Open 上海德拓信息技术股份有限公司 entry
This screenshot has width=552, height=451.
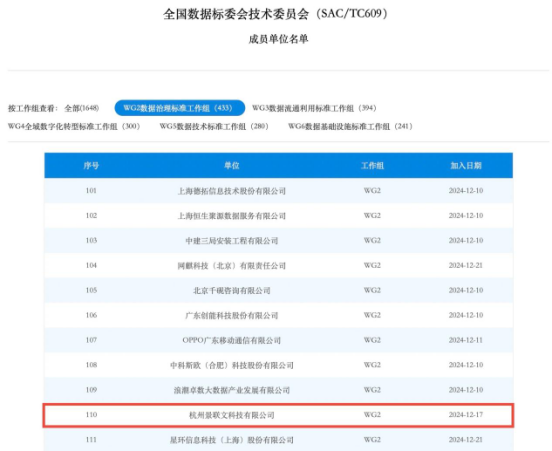point(232,191)
